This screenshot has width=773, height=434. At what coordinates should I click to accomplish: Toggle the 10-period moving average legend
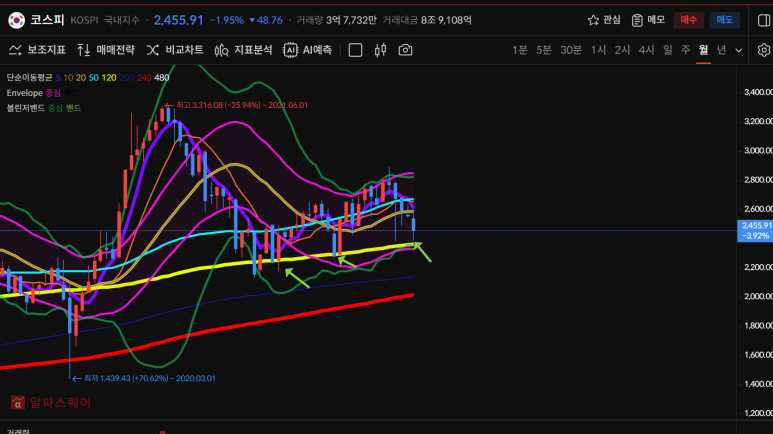coord(68,77)
